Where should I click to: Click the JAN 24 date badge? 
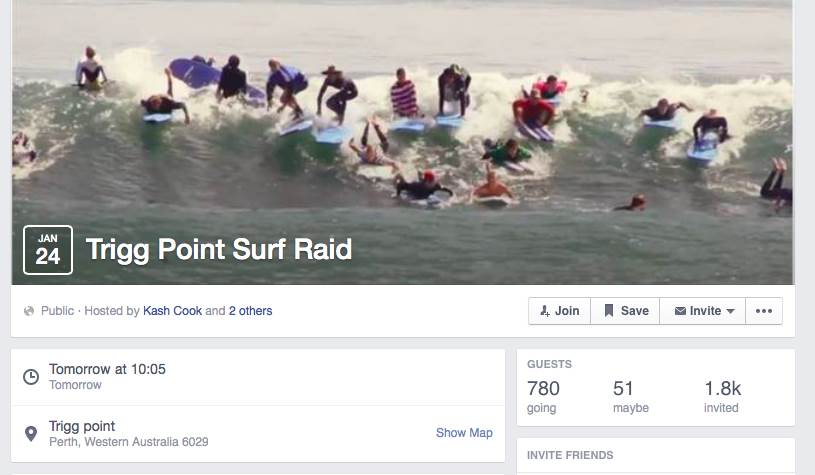tap(48, 250)
